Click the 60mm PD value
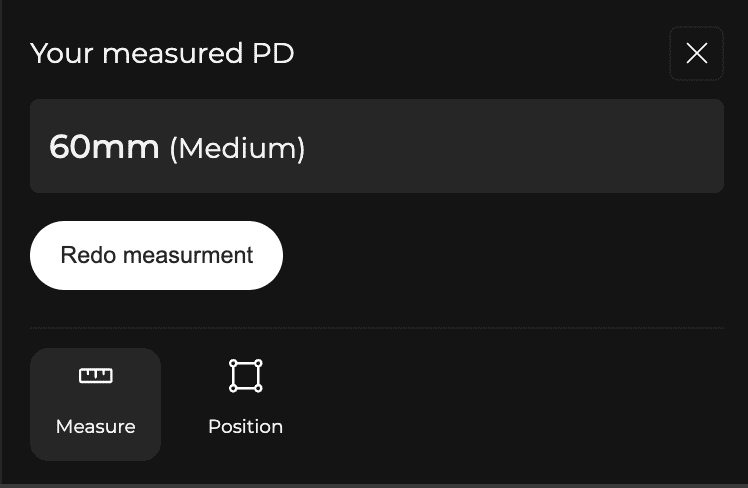The image size is (748, 488). (104, 148)
